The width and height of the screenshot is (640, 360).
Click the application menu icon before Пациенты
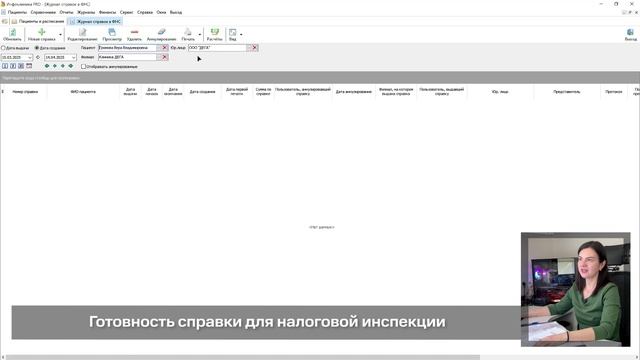3,12
